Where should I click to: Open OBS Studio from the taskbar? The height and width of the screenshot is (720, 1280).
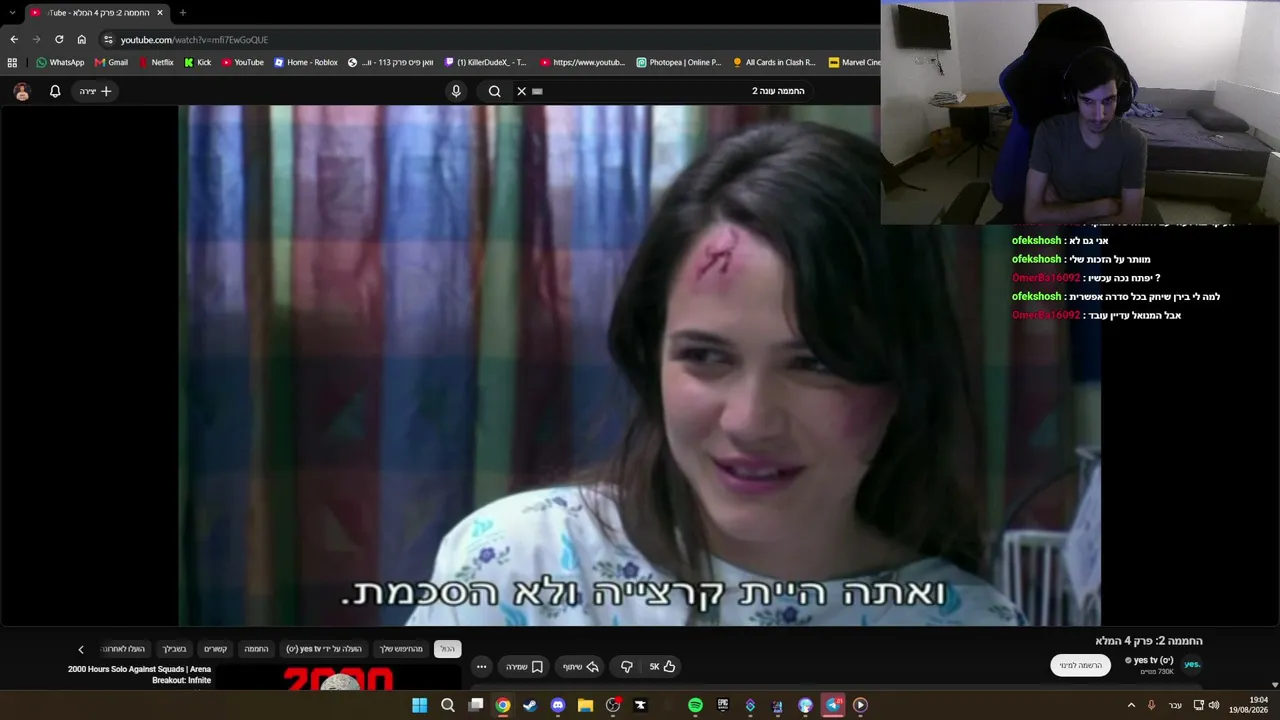coord(613,705)
